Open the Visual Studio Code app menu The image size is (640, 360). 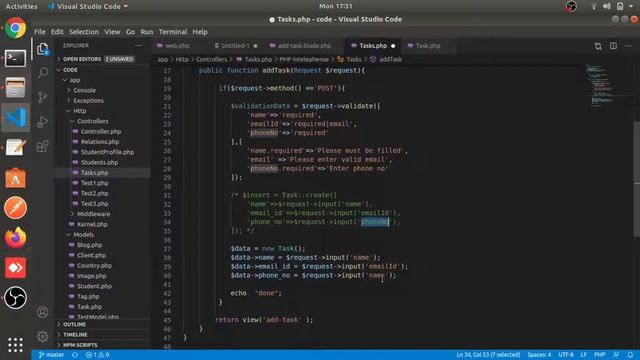point(88,7)
